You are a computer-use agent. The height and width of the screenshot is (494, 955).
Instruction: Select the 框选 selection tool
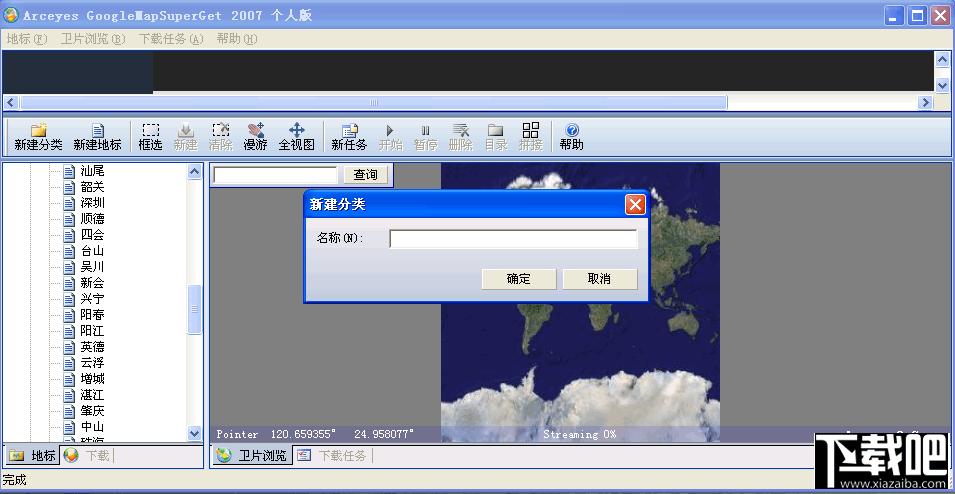(x=150, y=137)
